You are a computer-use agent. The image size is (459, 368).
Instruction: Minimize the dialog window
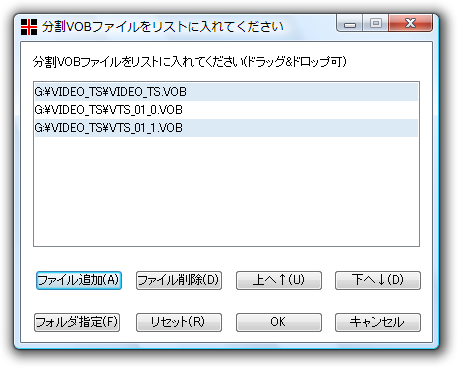tap(350, 23)
